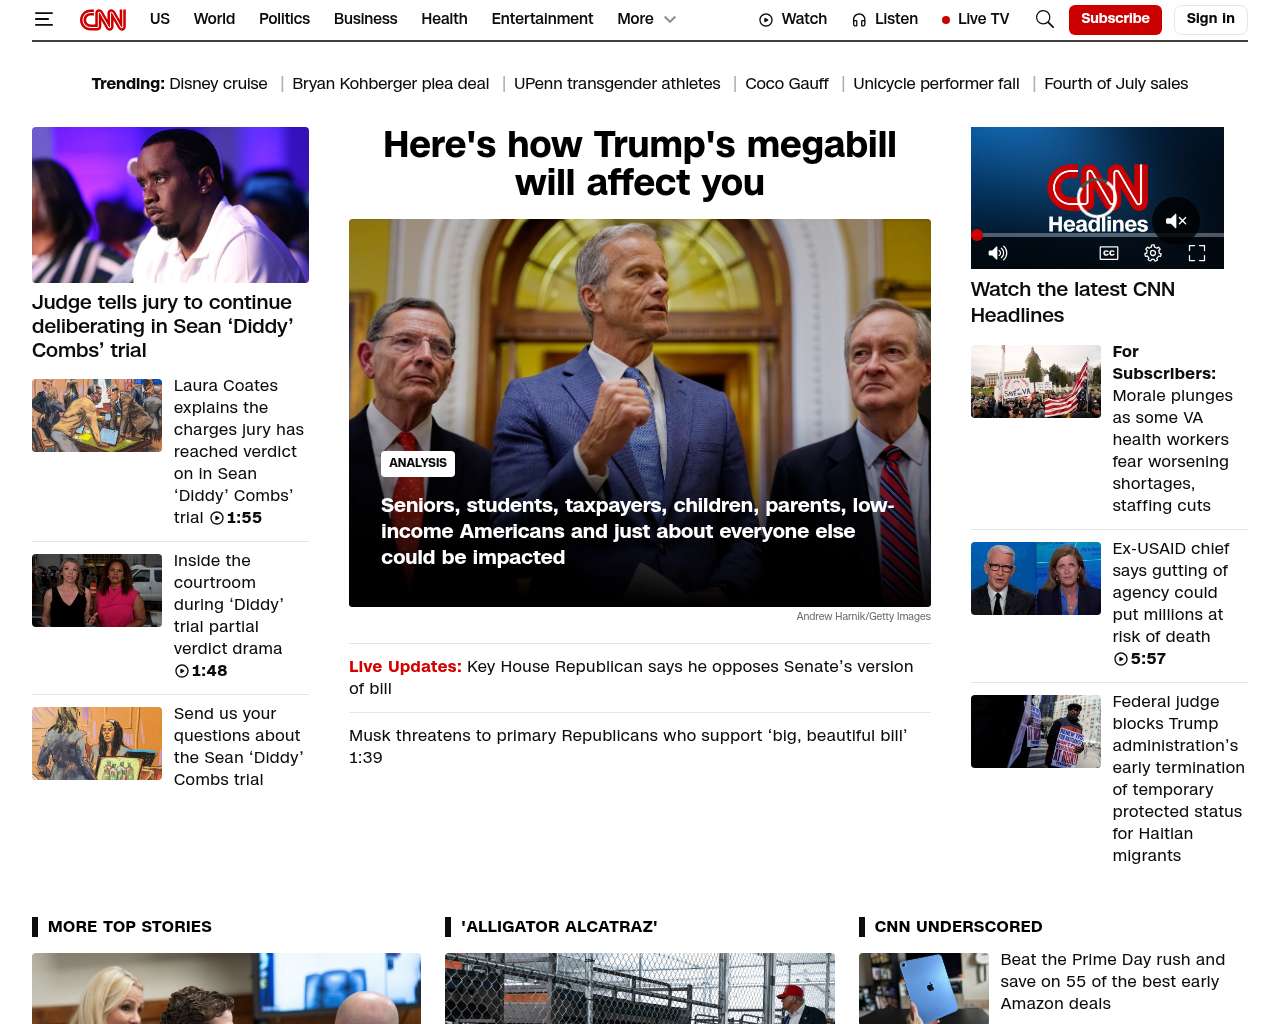The height and width of the screenshot is (1024, 1280).
Task: Open Ex-USAID chief video story
Action: tap(1171, 603)
